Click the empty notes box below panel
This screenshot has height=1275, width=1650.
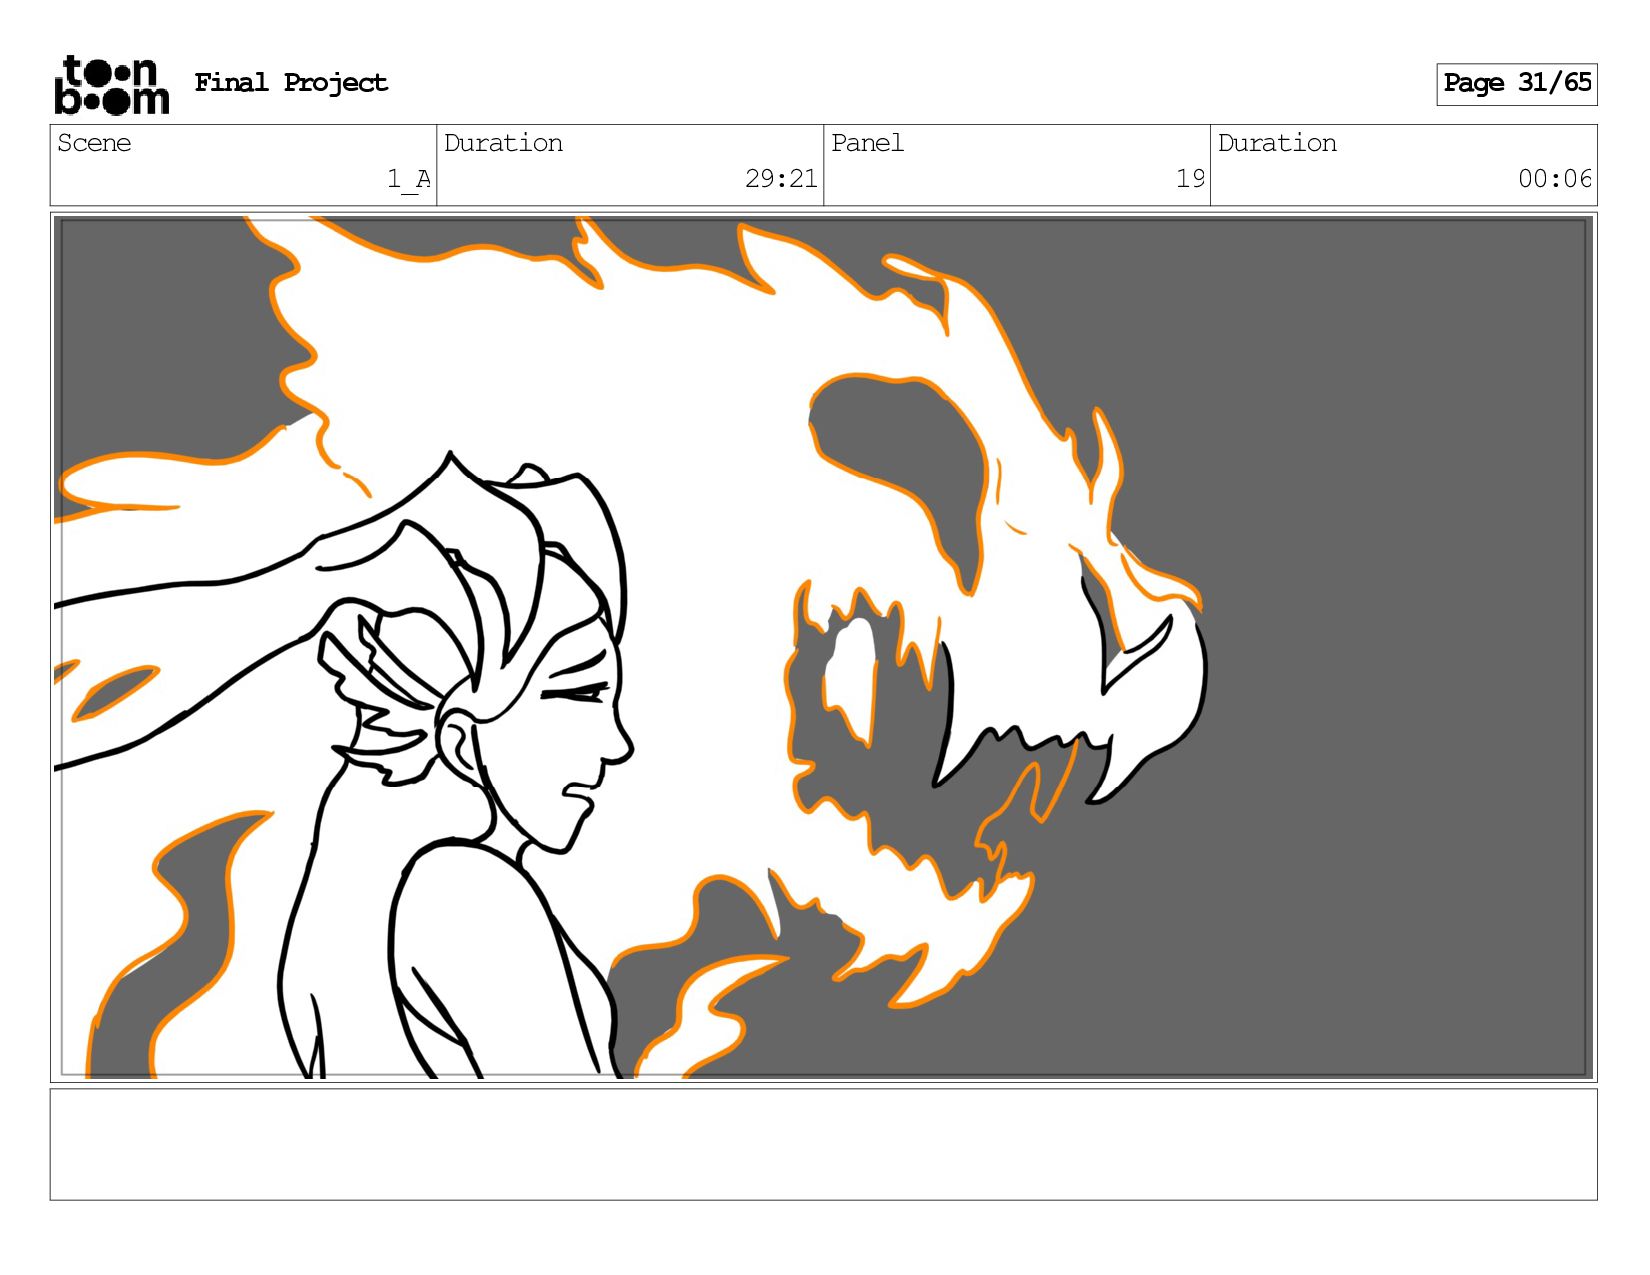point(823,1145)
